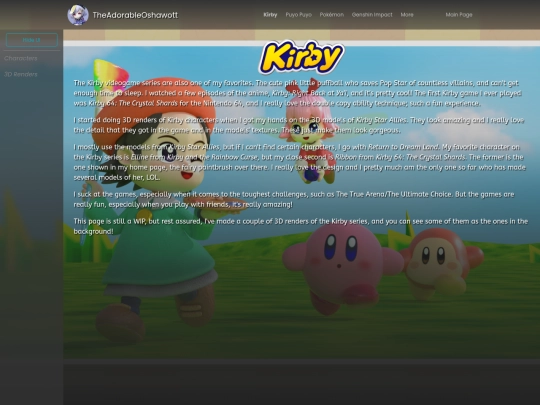Open the Puyo Puyo navigation tab
Screen dimensions: 540x405
click(x=298, y=15)
